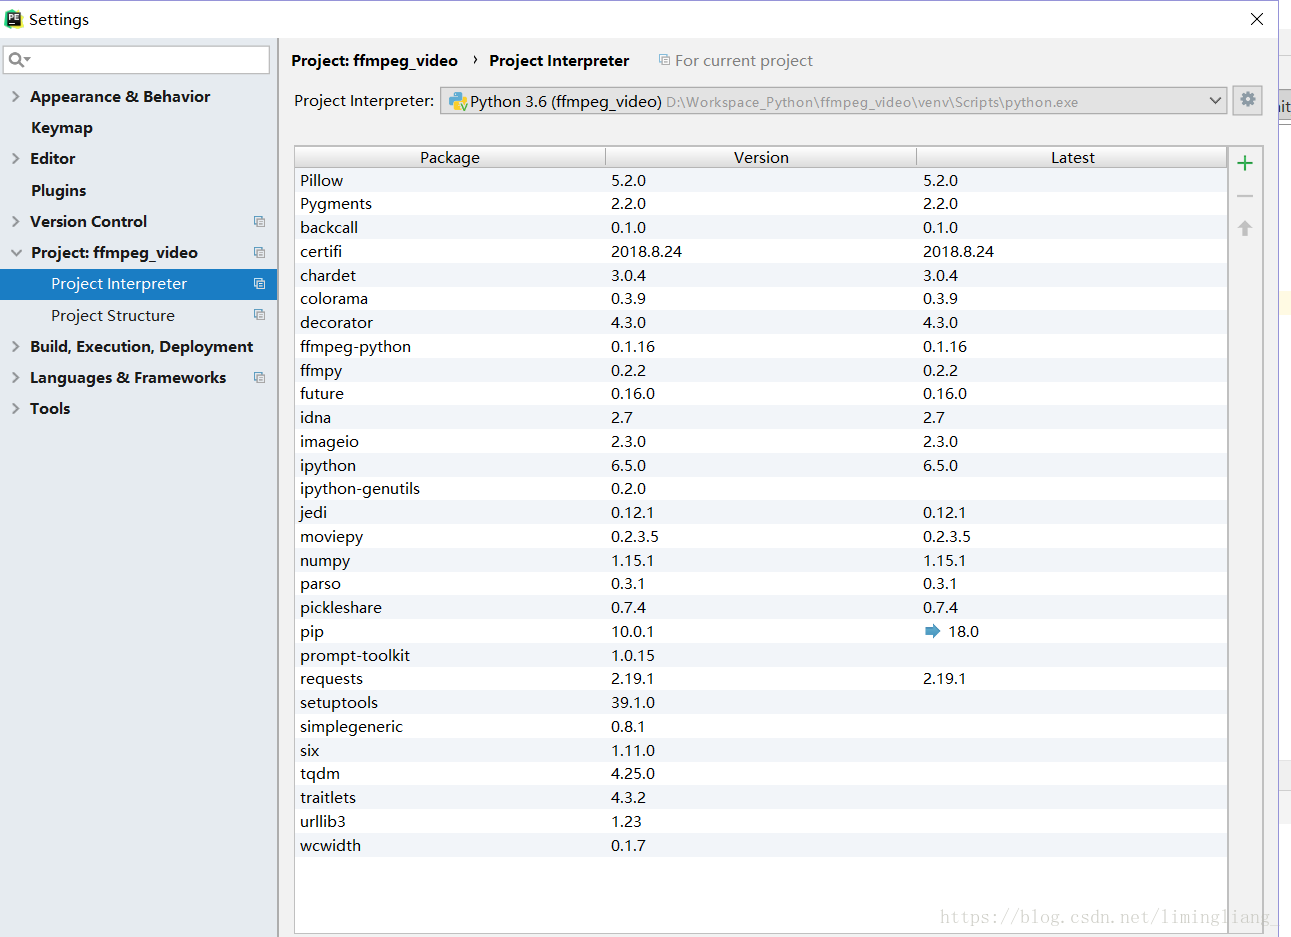This screenshot has height=937, width=1291.
Task: Select the urllib3 package row
Action: (x=761, y=822)
